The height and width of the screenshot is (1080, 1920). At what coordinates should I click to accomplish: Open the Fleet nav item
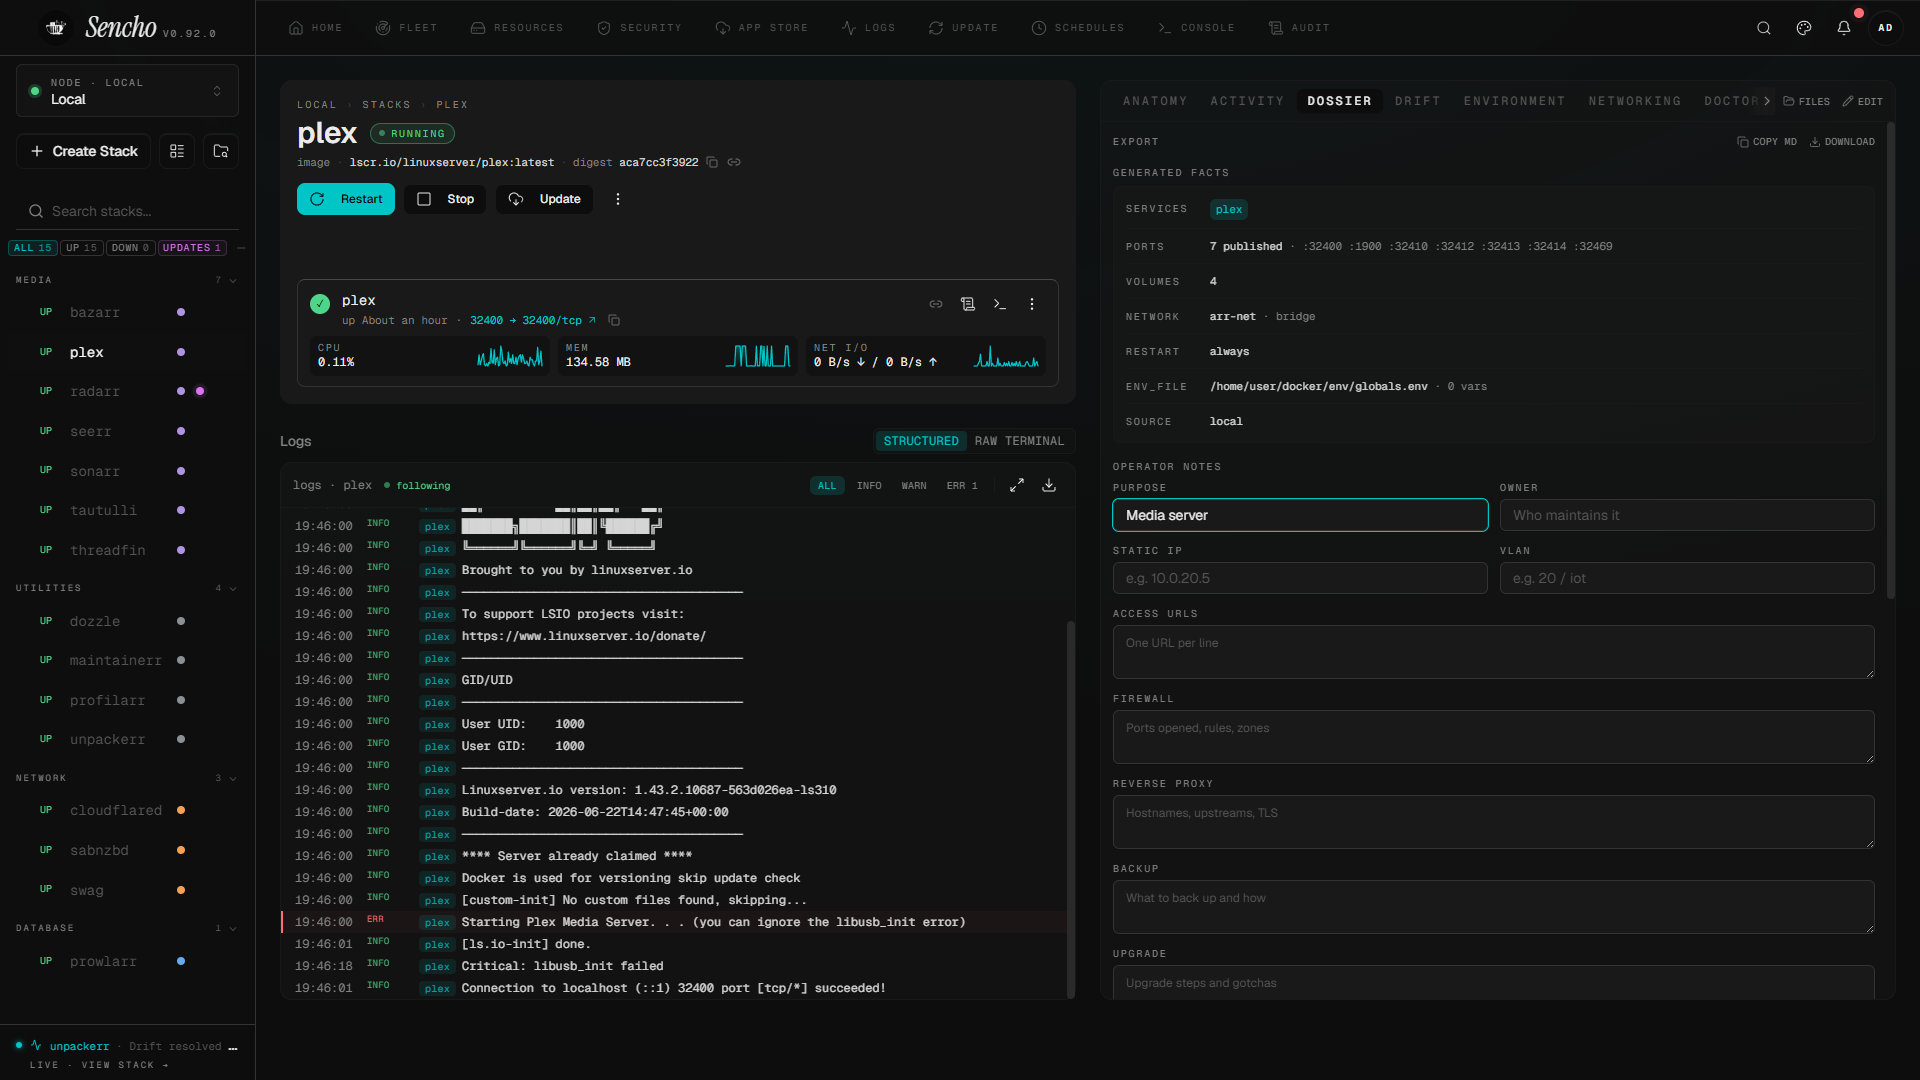[x=406, y=28]
